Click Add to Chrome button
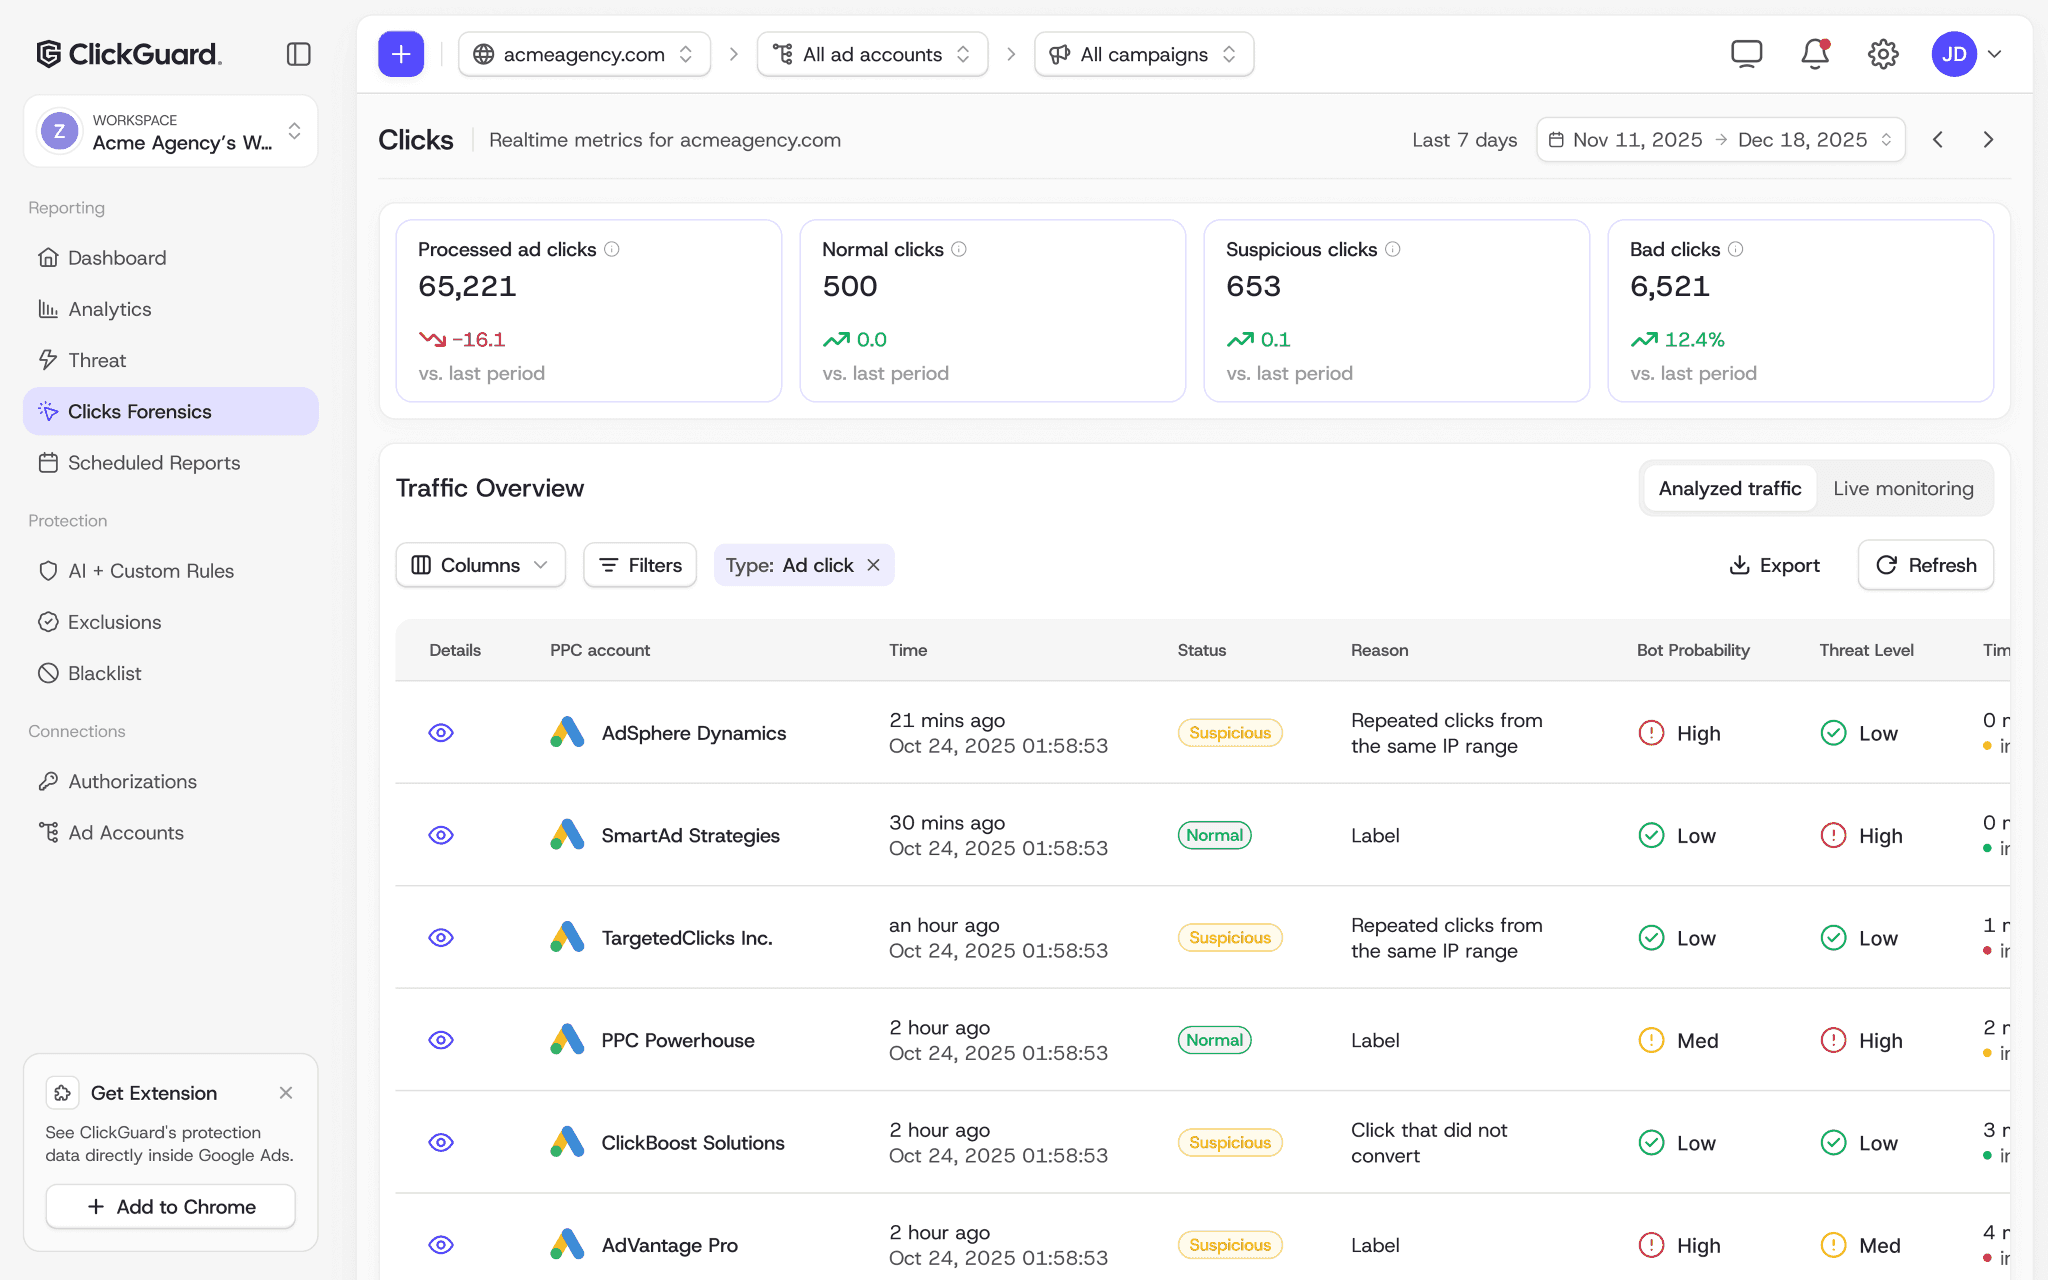This screenshot has height=1280, width=2048. 171,1207
